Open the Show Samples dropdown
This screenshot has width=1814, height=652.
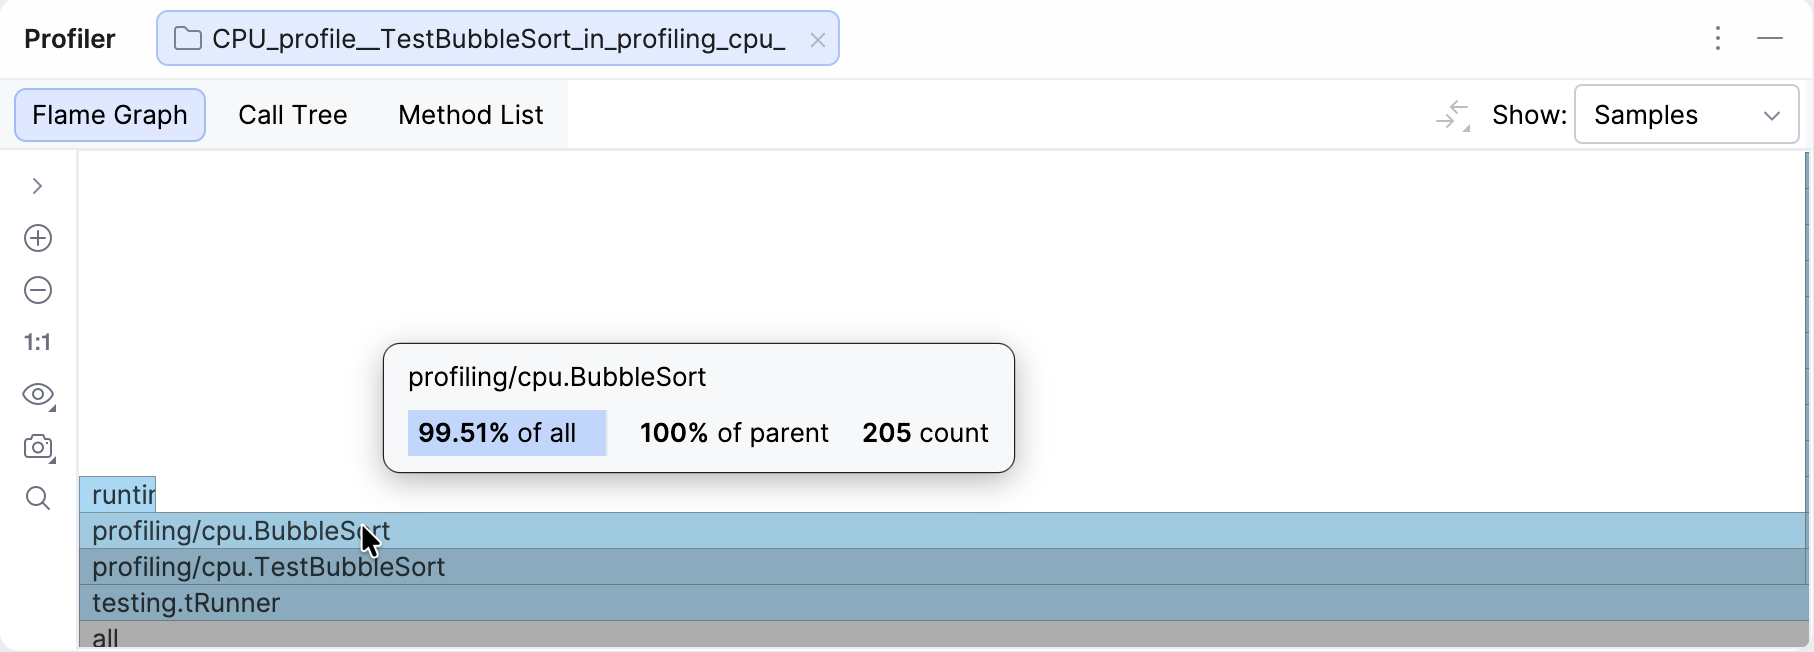pos(1686,115)
